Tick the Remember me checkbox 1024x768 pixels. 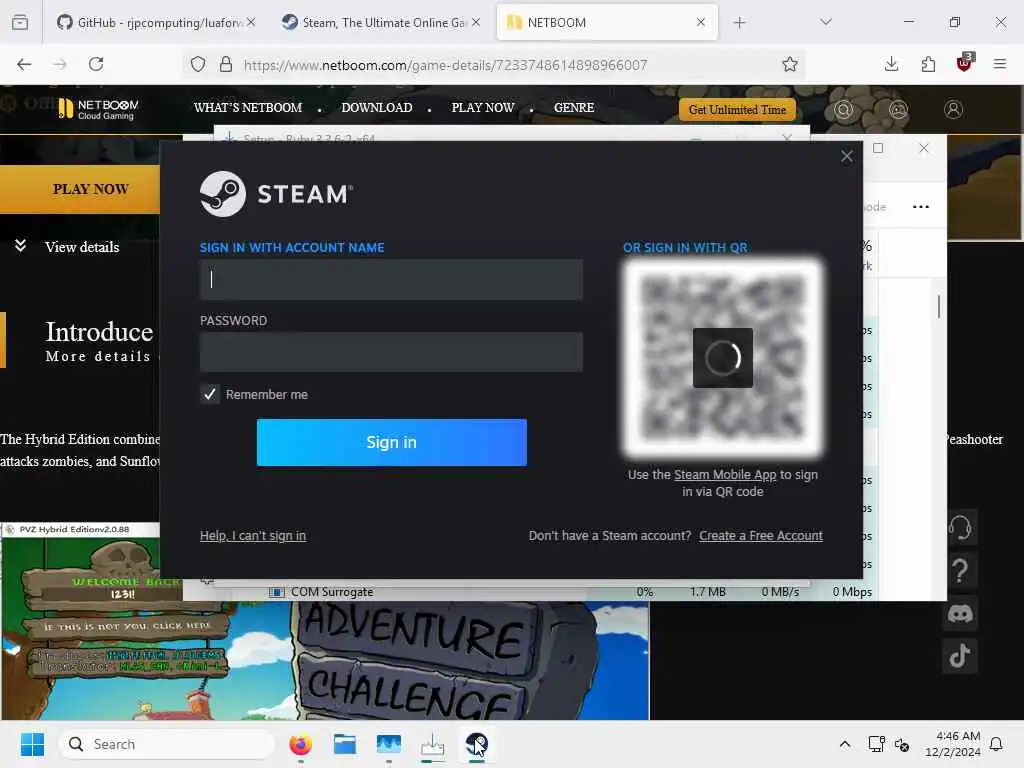210,394
